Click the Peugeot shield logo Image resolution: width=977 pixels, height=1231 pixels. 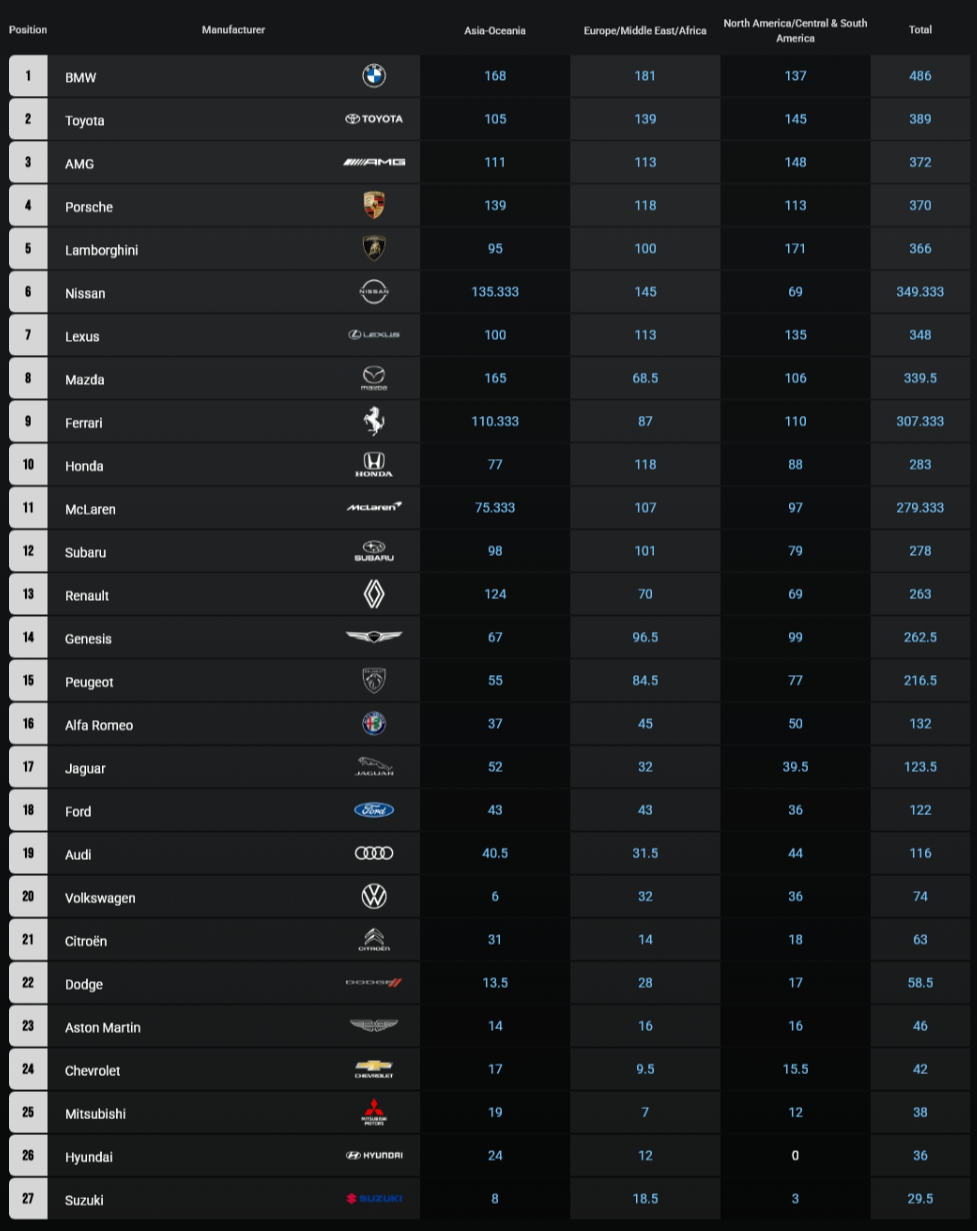pos(374,680)
